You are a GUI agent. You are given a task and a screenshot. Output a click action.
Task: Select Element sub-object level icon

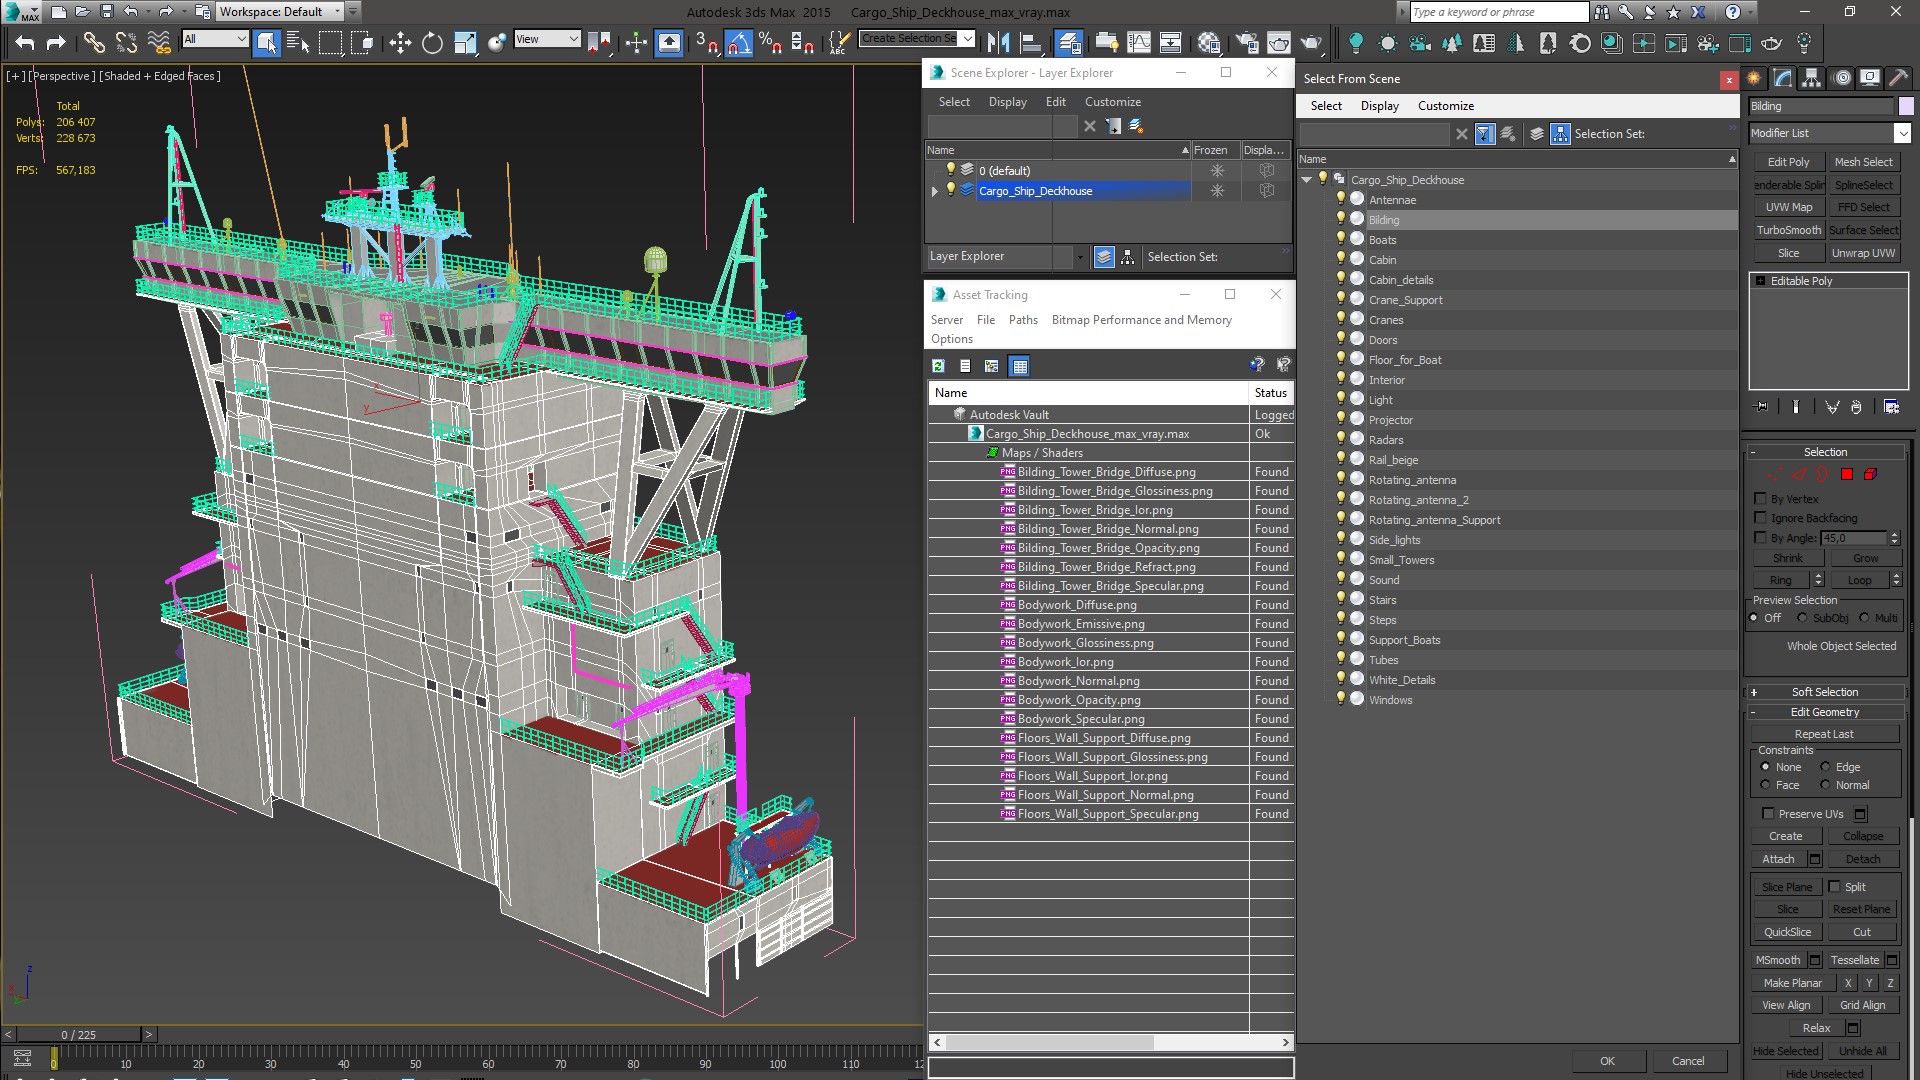click(x=1870, y=474)
